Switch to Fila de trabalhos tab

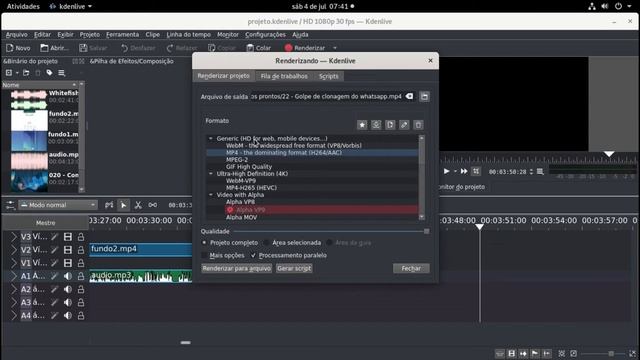(284, 76)
